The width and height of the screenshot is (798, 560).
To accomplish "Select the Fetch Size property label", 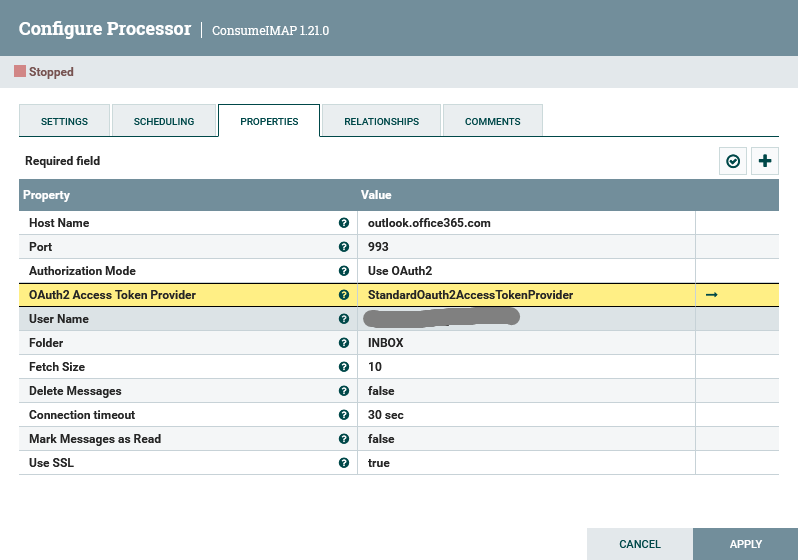I will pyautogui.click(x=57, y=367).
